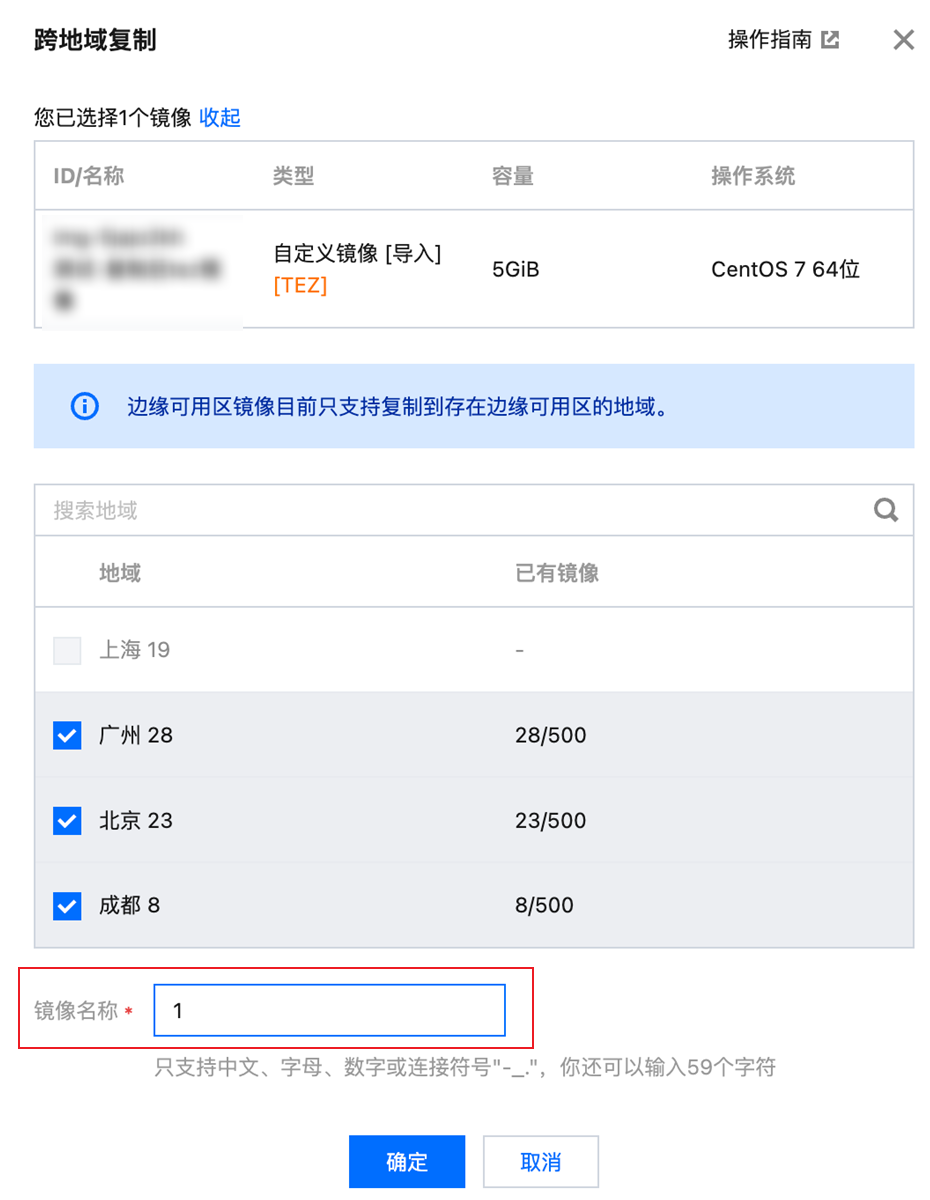Viewport: 930px width, 1200px height.
Task: Click the 镜像名称 input field
Action: pyautogui.click(x=330, y=1011)
